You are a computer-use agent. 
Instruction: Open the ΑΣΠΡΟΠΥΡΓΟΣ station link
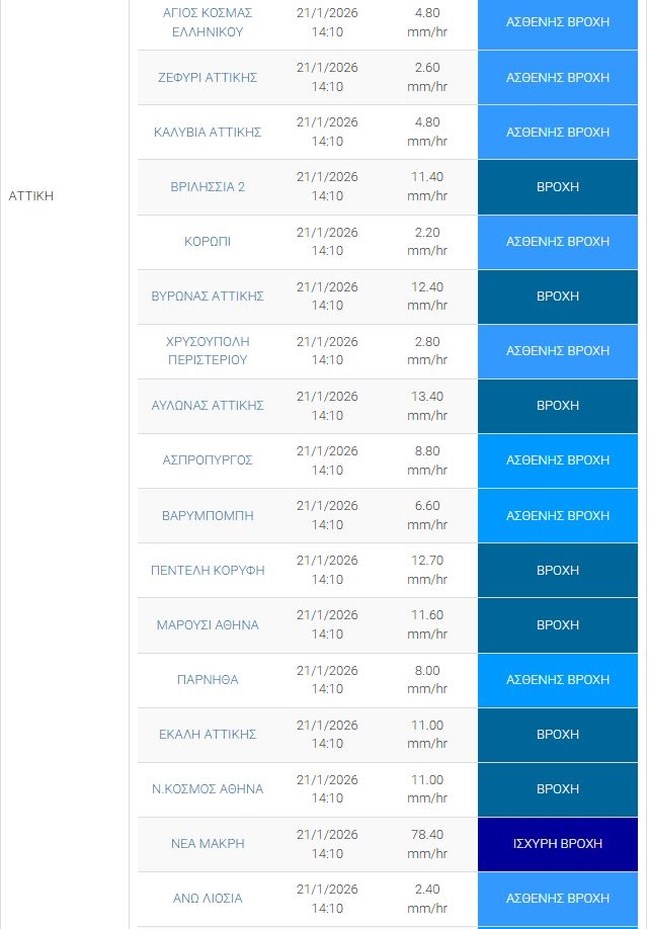coord(207,460)
